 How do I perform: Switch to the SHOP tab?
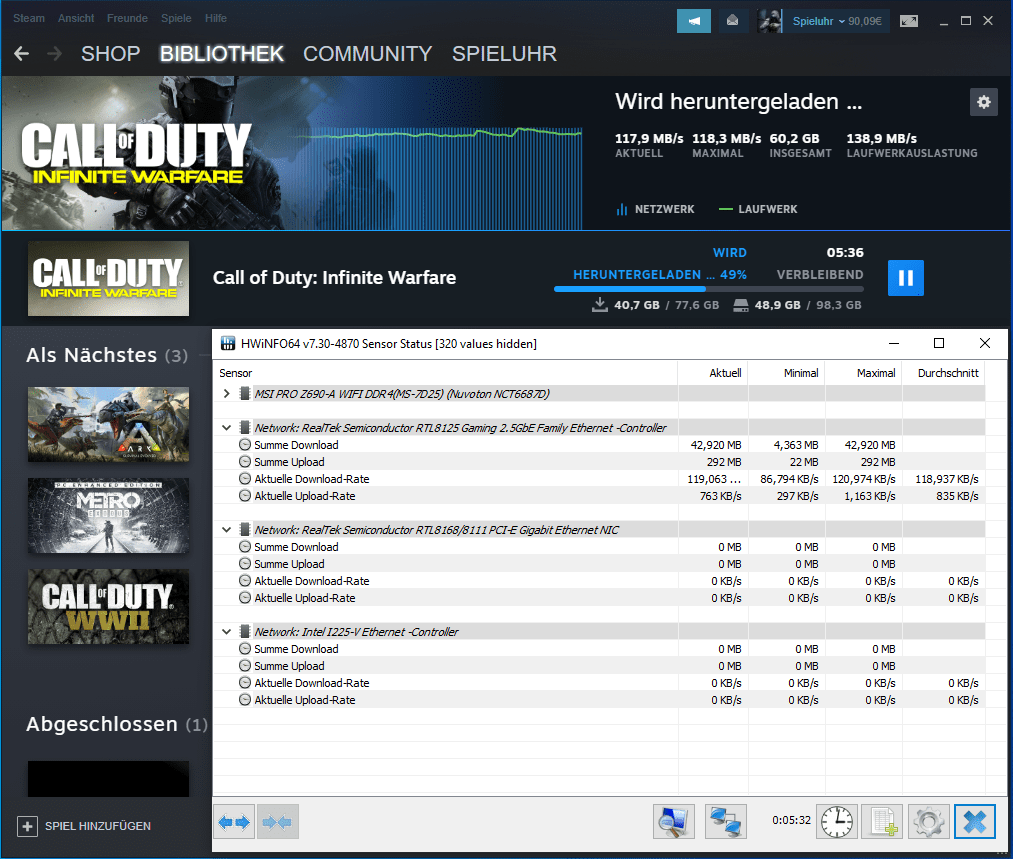(x=110, y=54)
